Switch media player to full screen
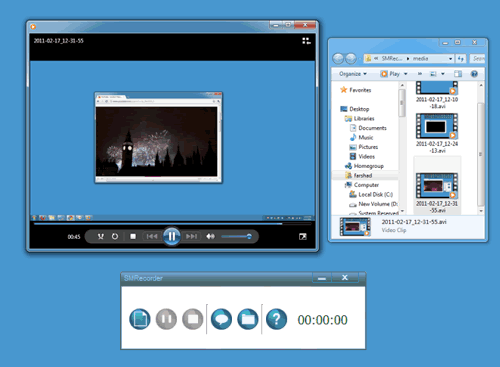Viewport: 500px width, 367px height. point(303,237)
